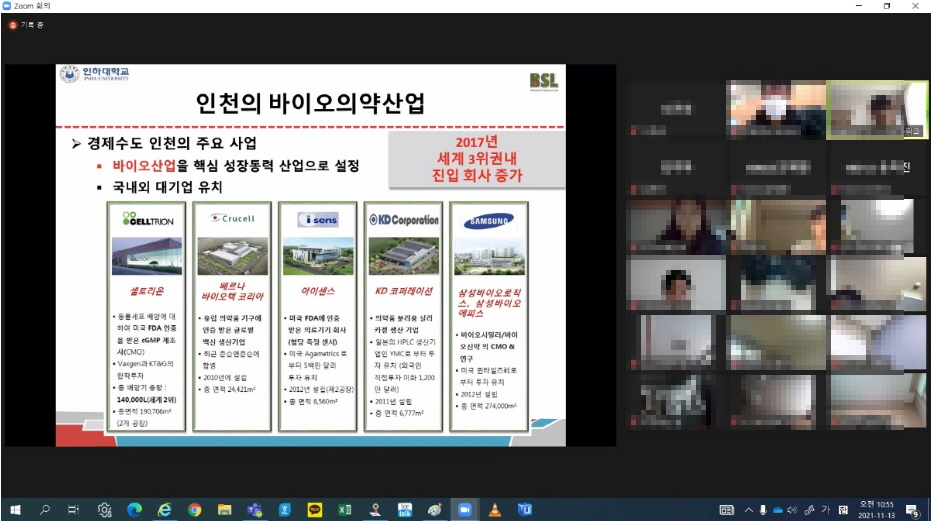Click the red 아이센스 company name

click(317, 291)
